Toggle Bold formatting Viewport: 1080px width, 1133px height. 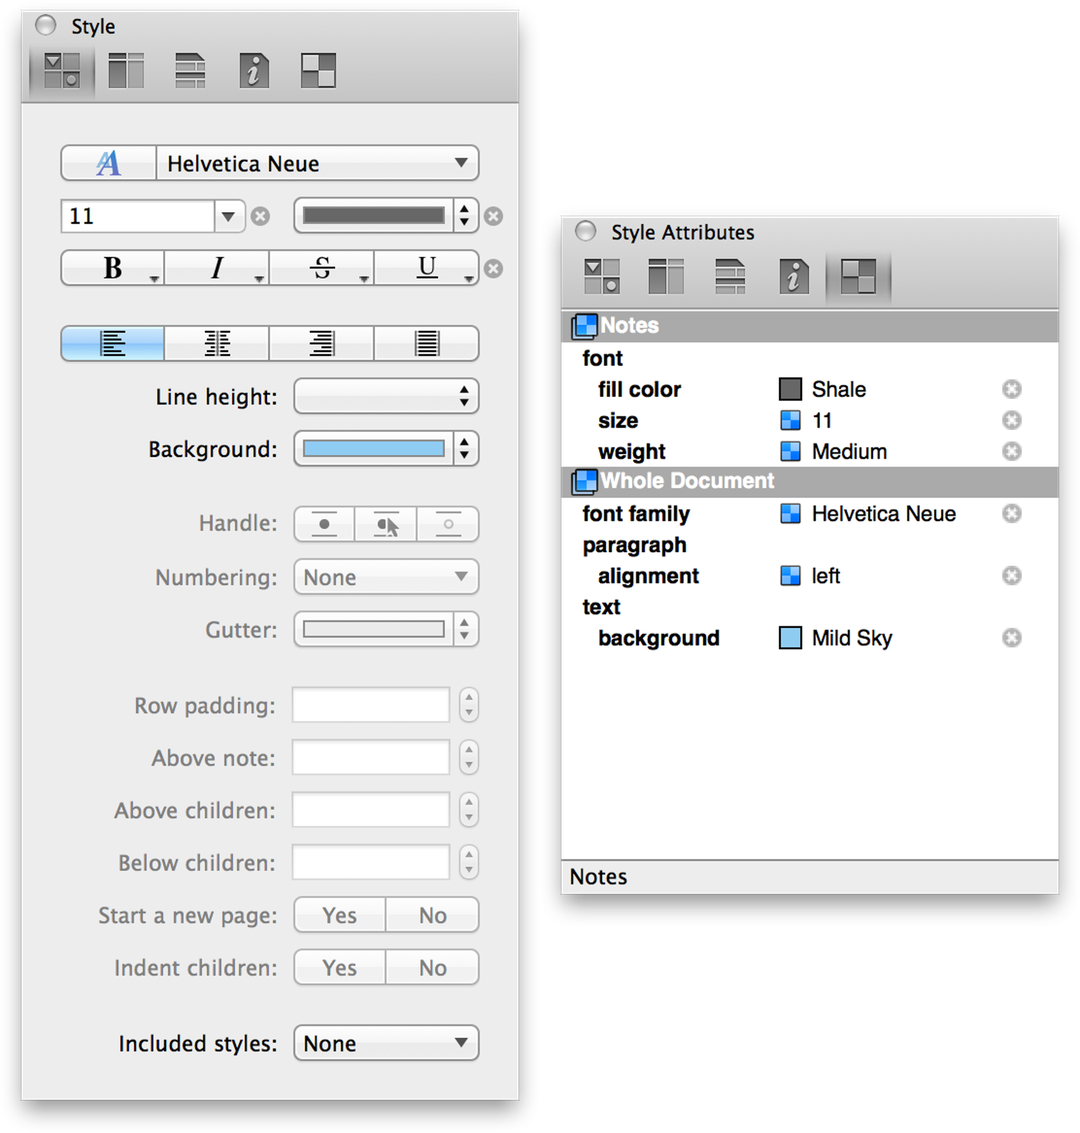(113, 268)
